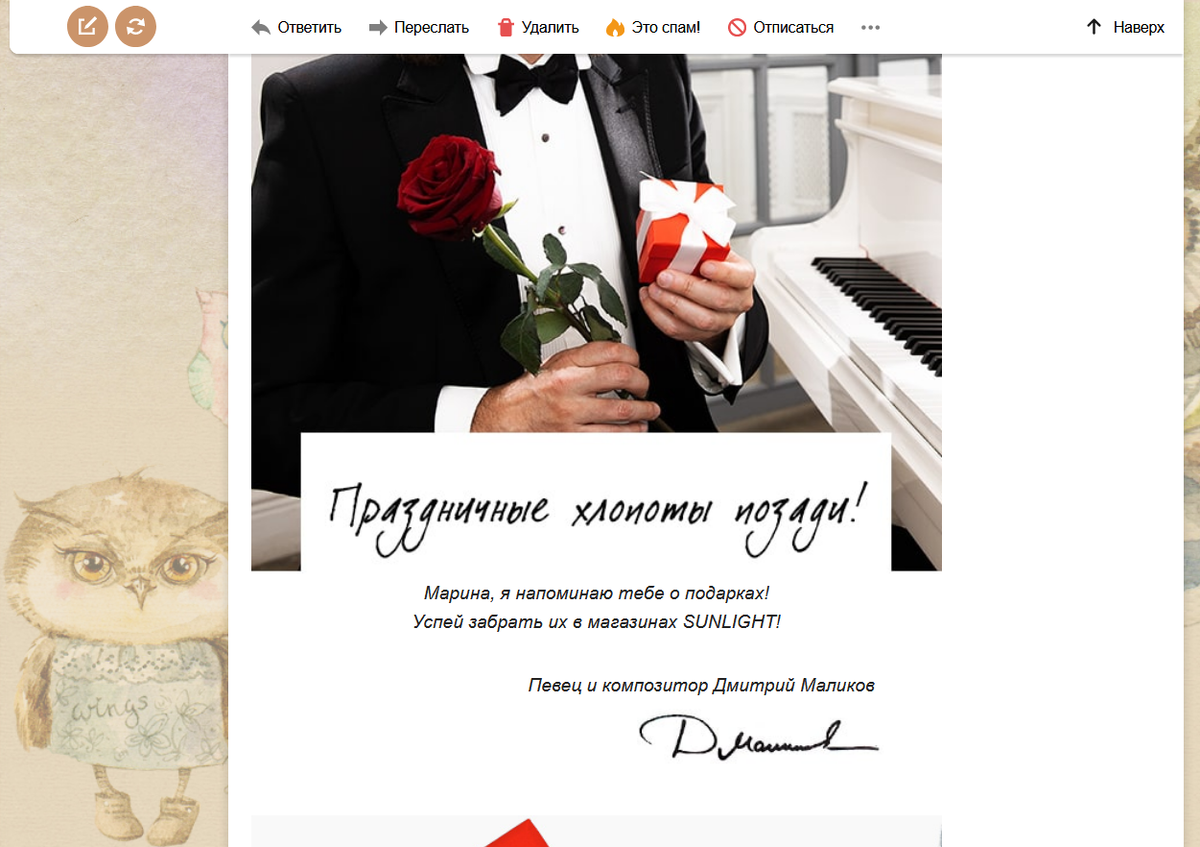Mark email with Это спам!
Viewport: 1200px width, 847px height.
pyautogui.click(x=666, y=27)
